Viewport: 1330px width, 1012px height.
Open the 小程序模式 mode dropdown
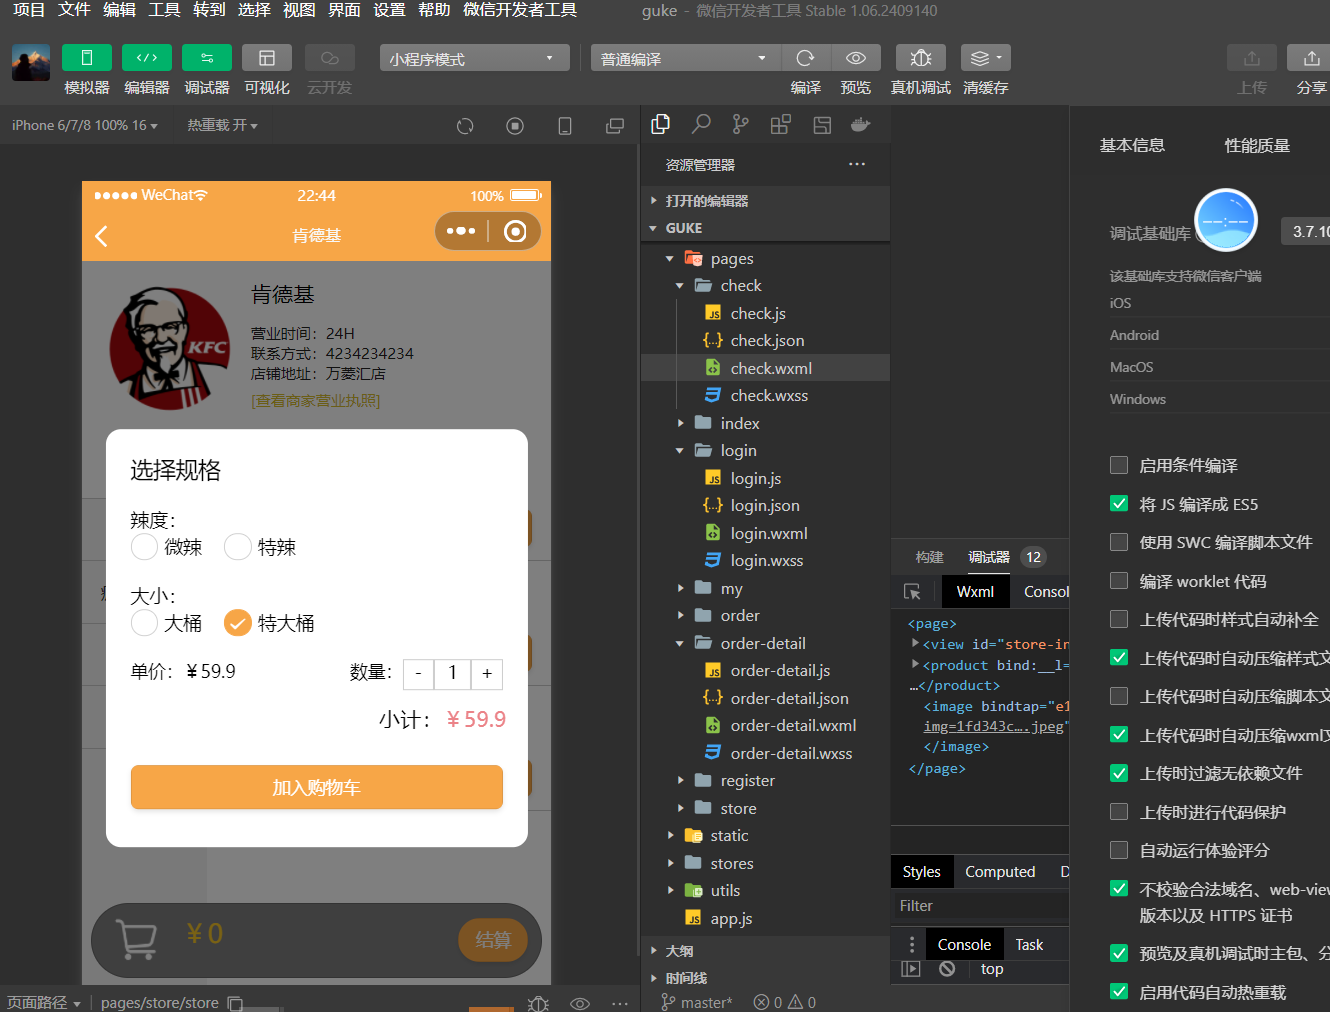pyautogui.click(x=474, y=58)
